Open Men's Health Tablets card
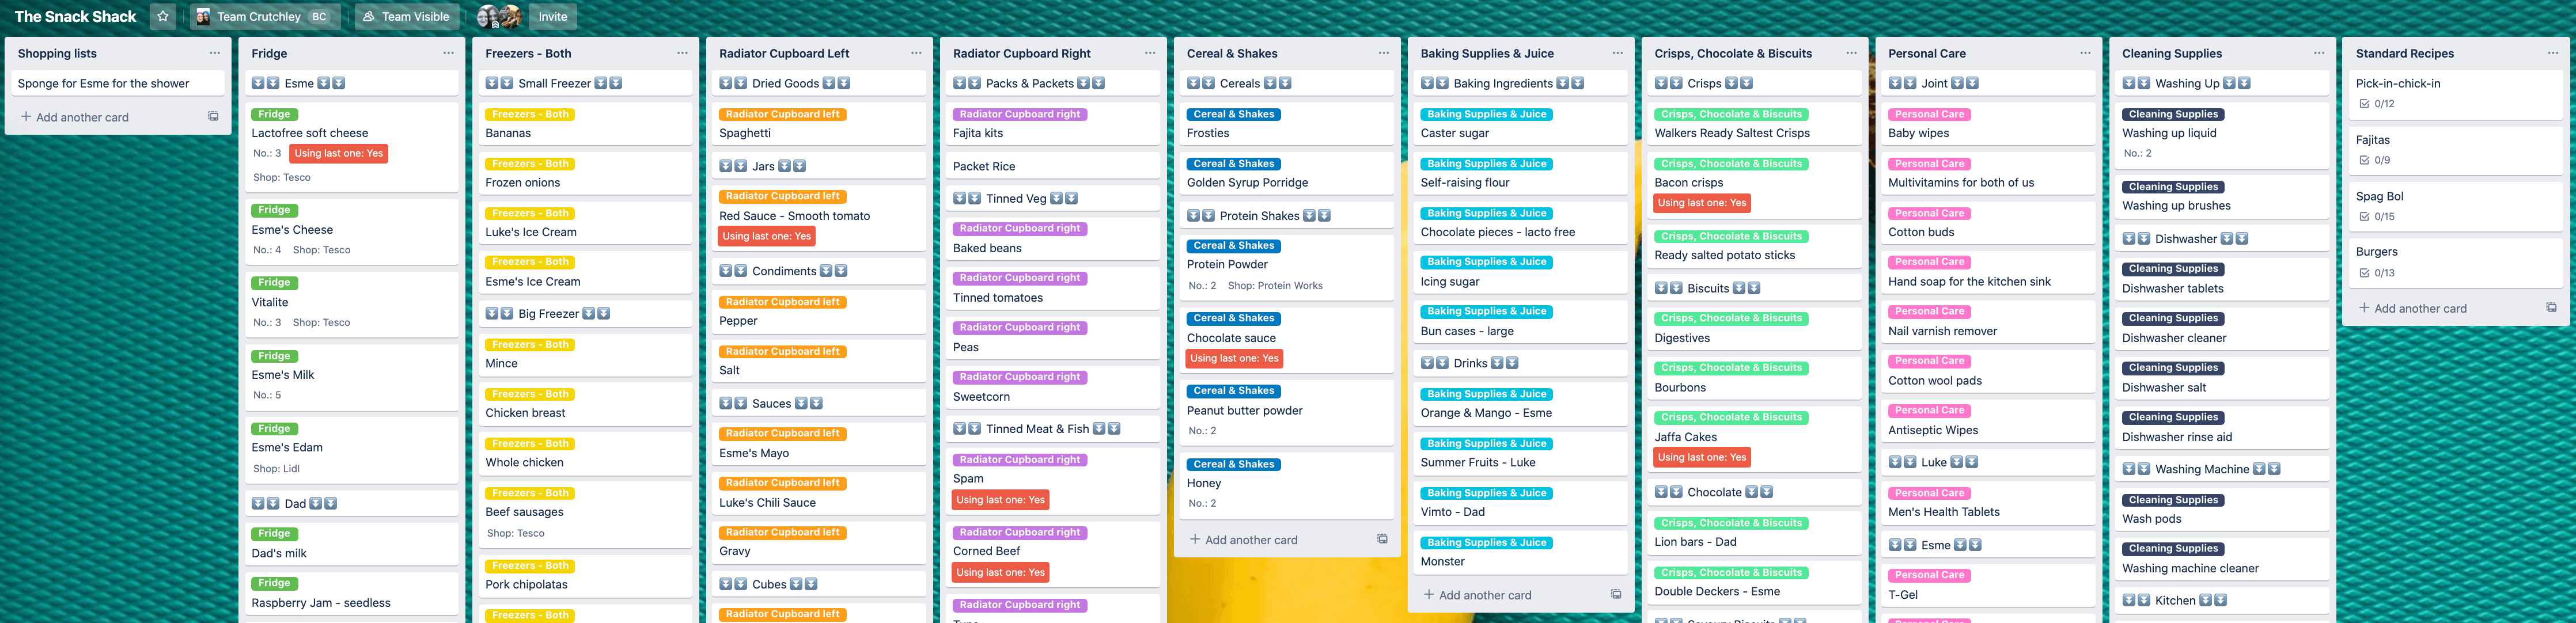Screen dimensions: 2576x623 [x=1989, y=503]
